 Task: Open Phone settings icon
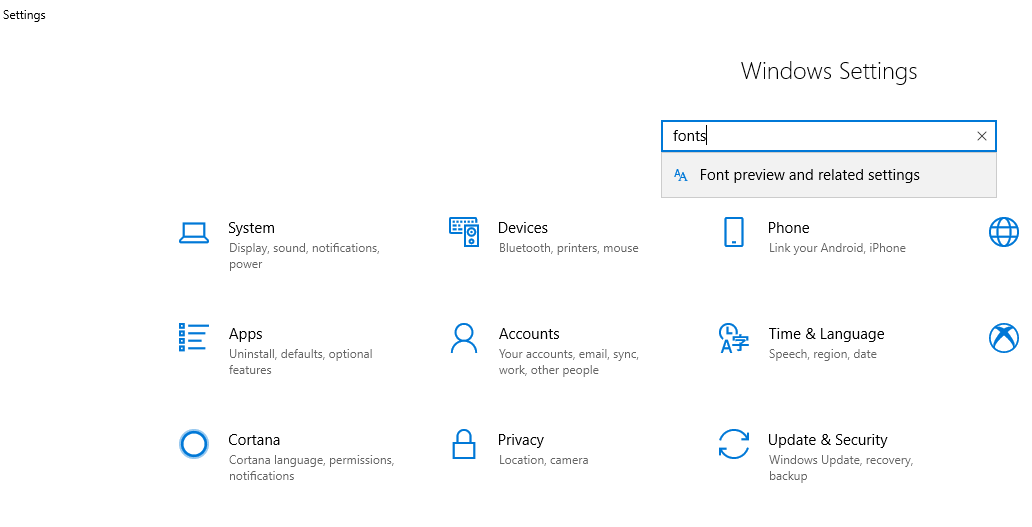(x=733, y=232)
